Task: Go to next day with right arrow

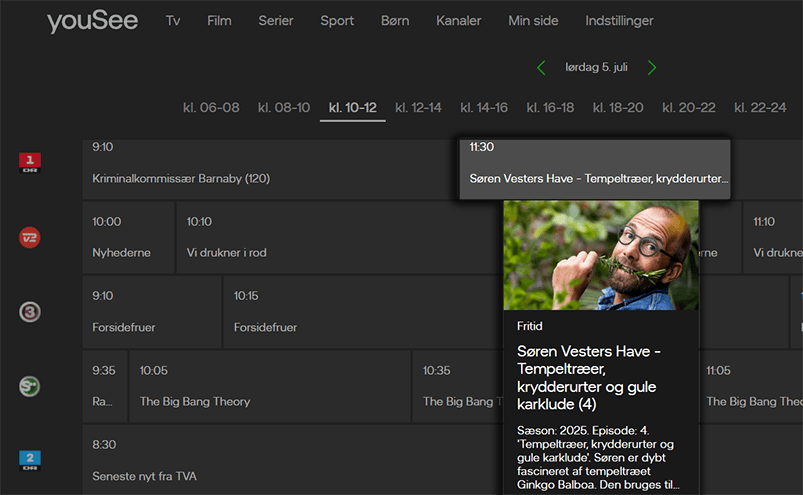Action: click(652, 68)
